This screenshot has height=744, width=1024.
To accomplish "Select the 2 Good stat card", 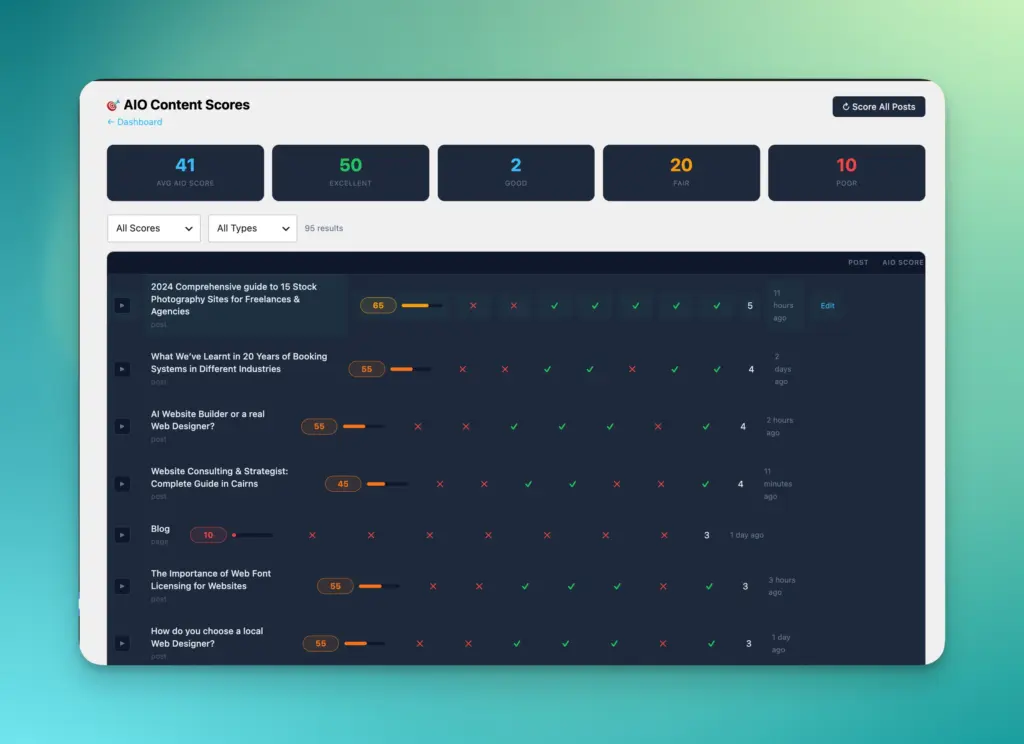I will point(516,172).
